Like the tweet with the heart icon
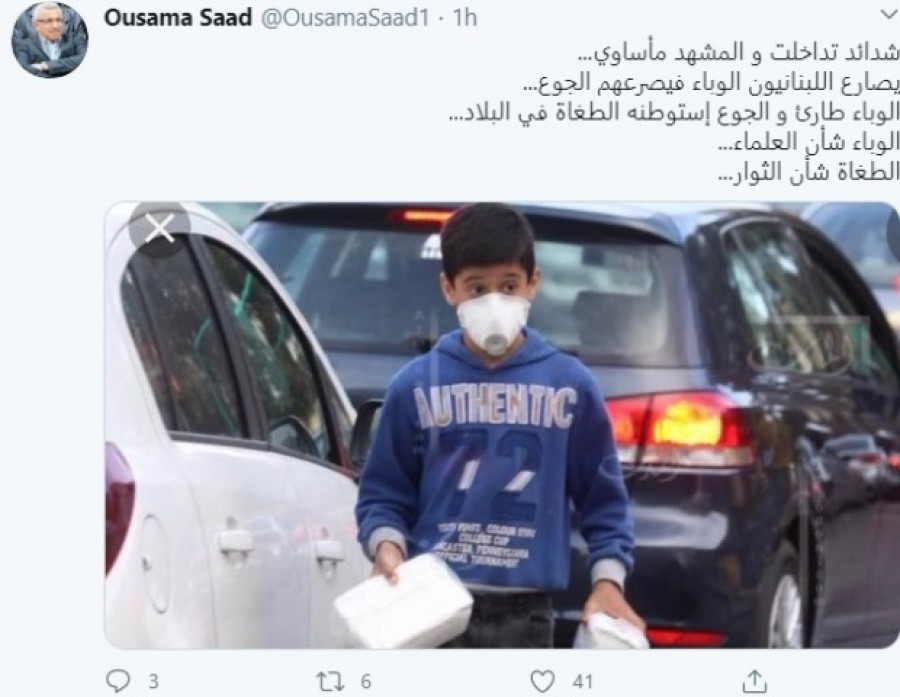 [542, 681]
